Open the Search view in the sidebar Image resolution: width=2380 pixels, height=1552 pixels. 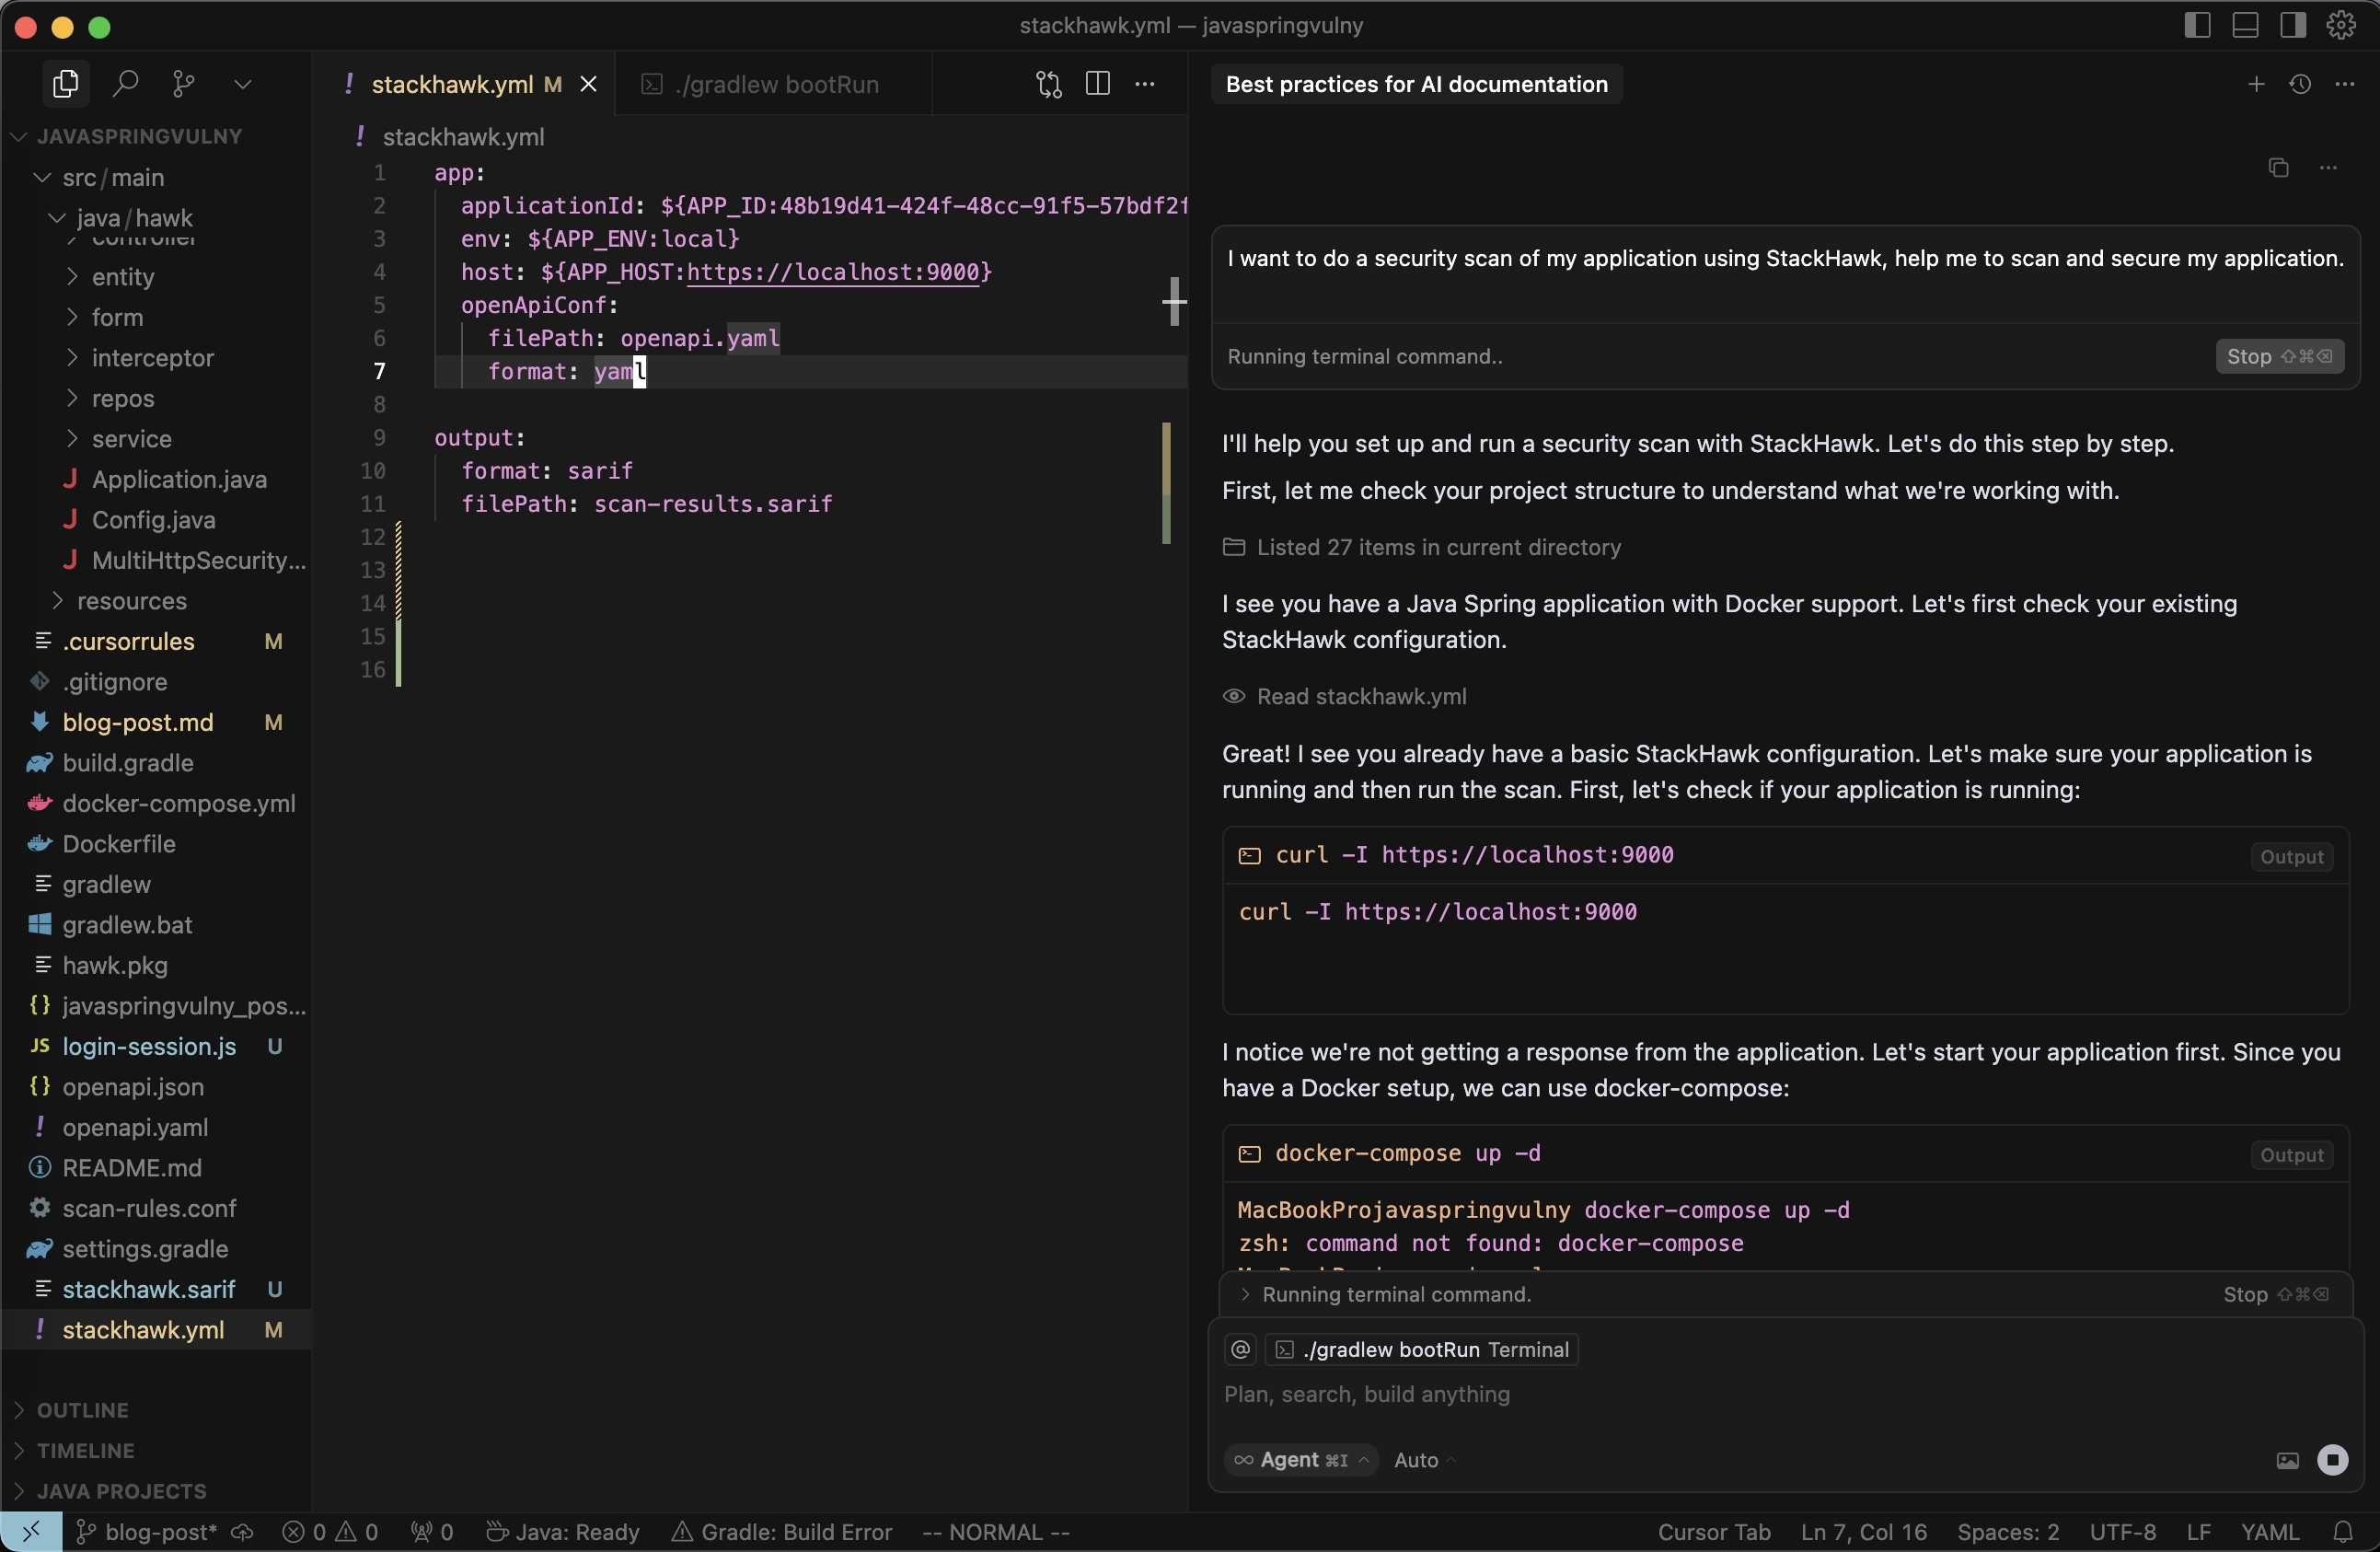[126, 83]
